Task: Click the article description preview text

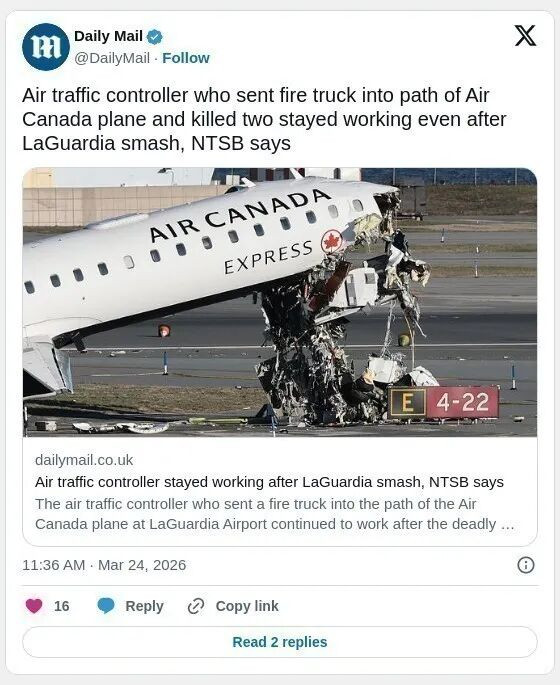Action: coord(274,514)
